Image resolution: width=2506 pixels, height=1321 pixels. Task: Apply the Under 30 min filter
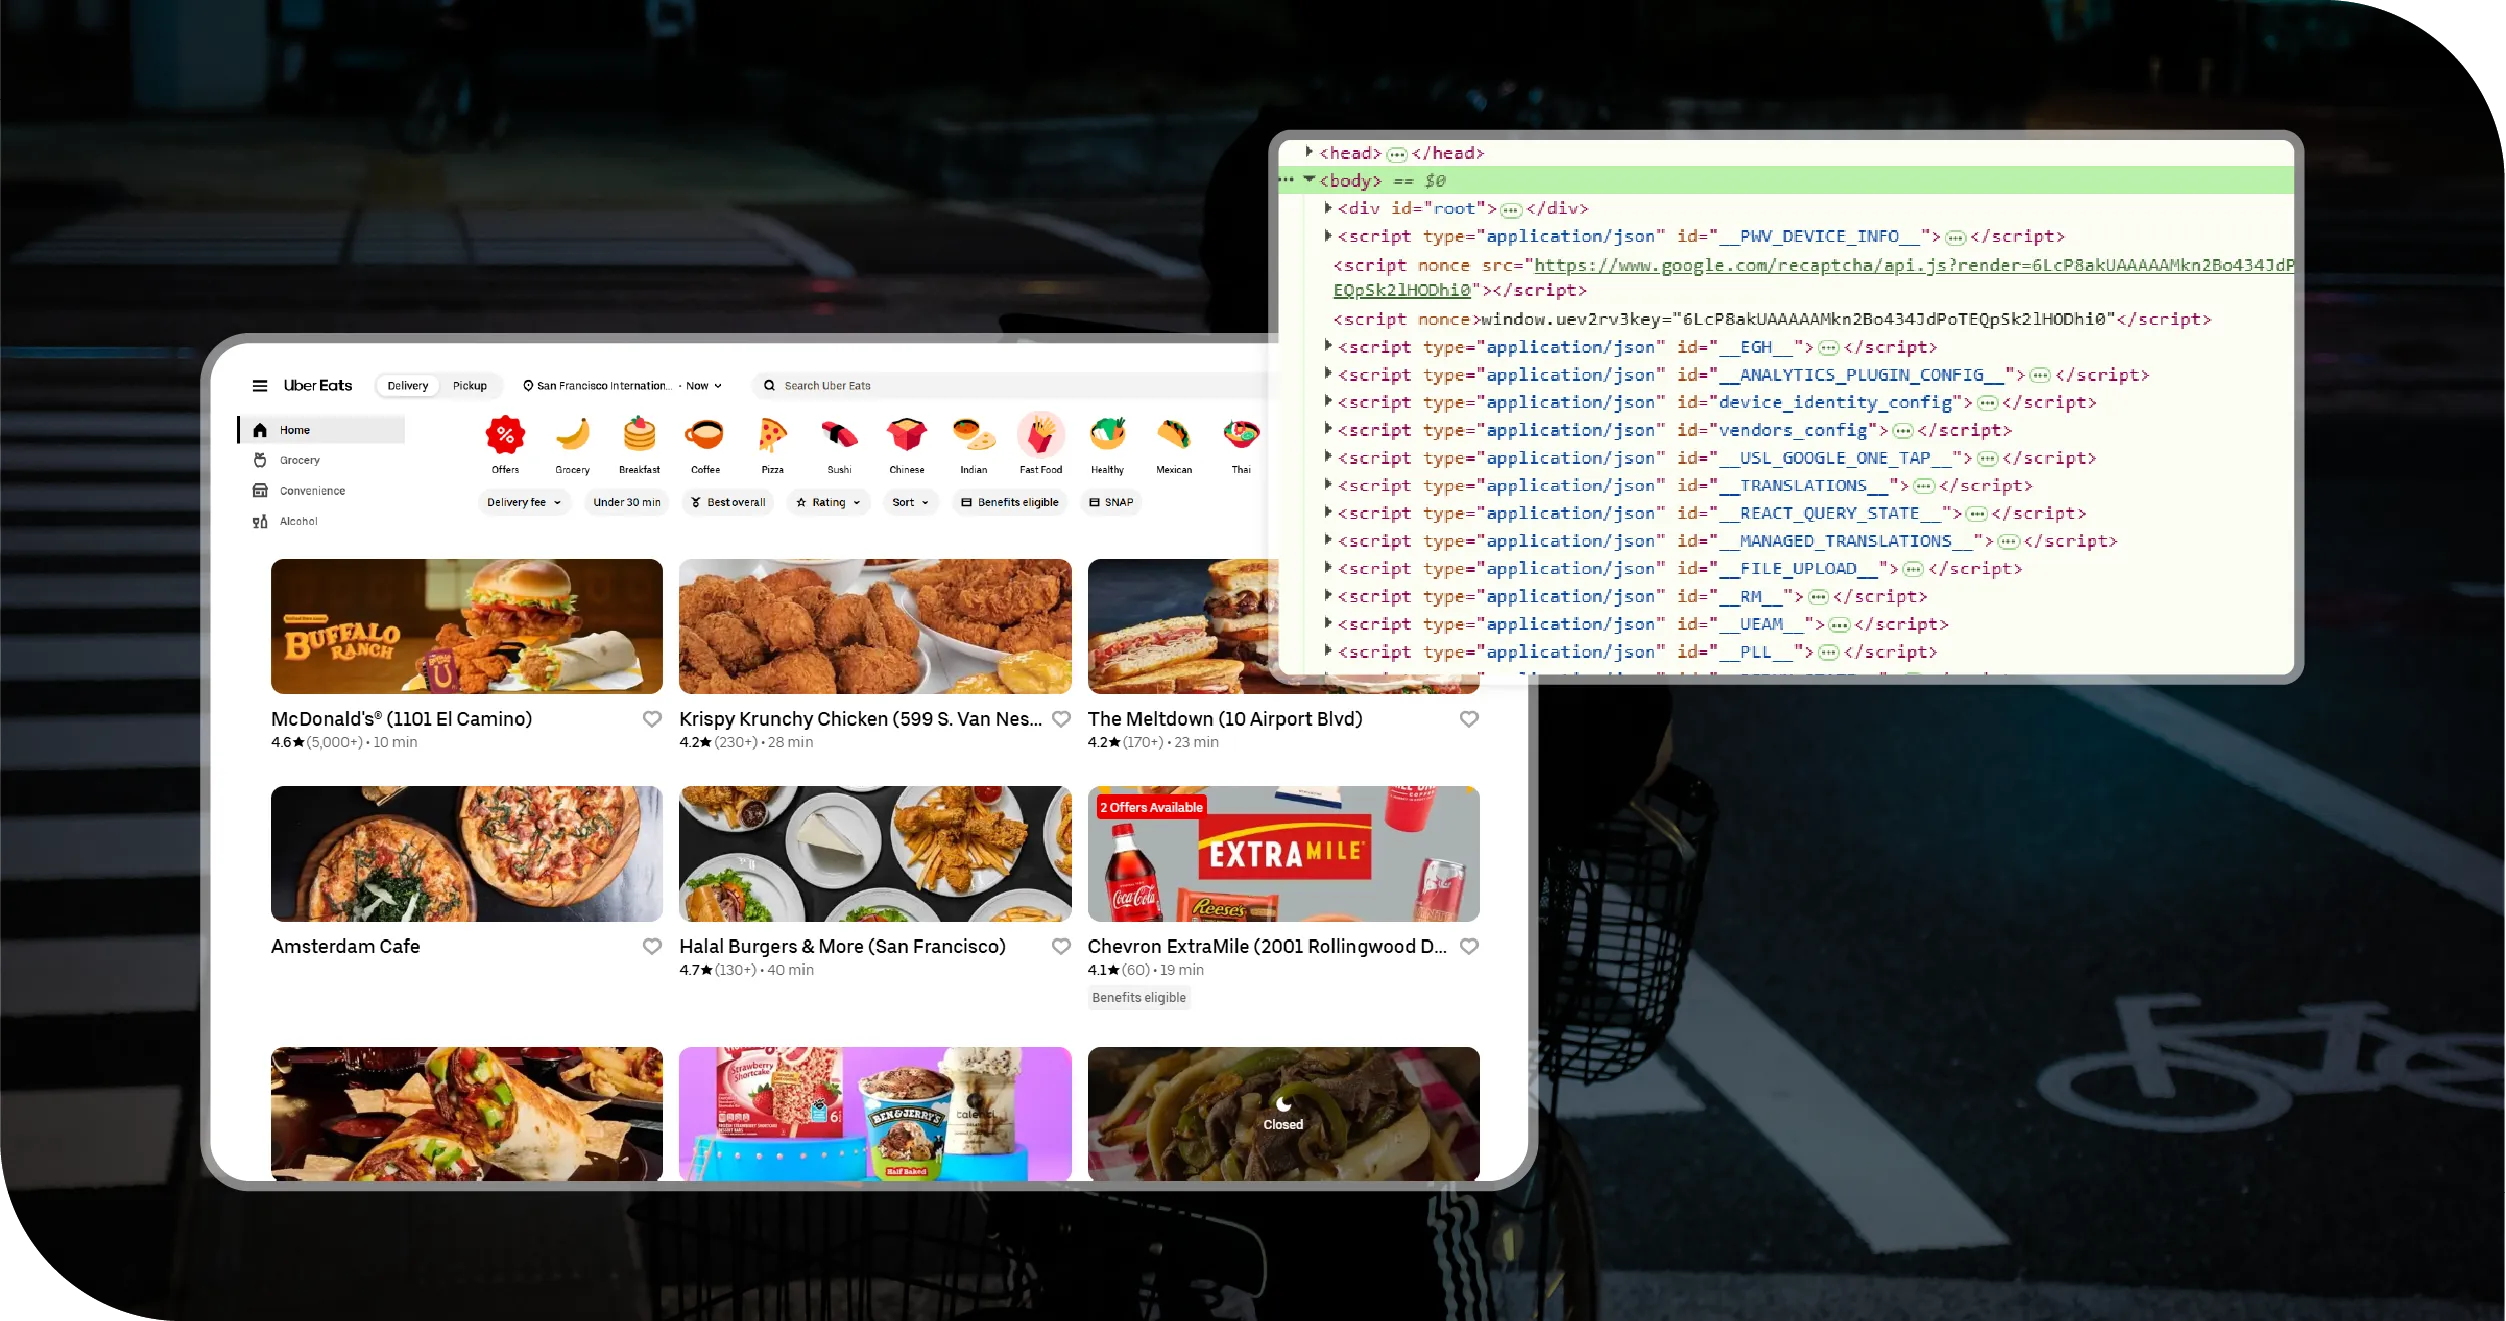627,503
